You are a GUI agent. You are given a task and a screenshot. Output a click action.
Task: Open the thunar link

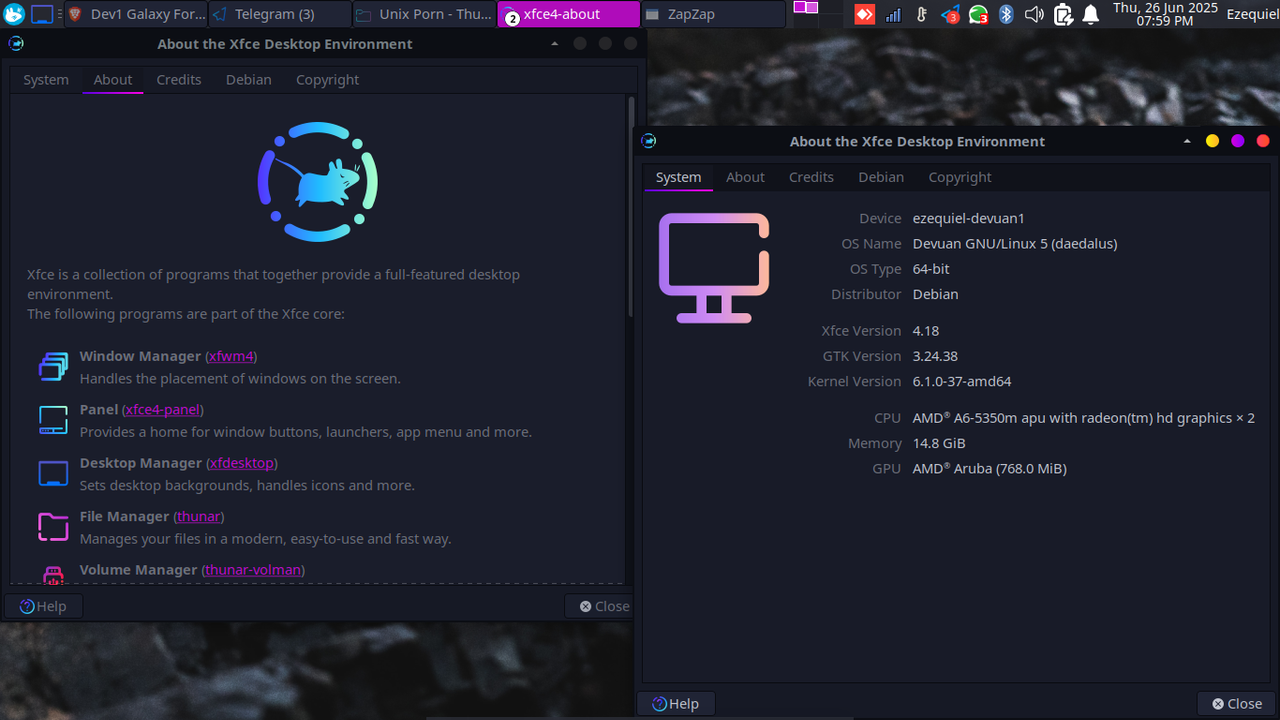click(199, 516)
